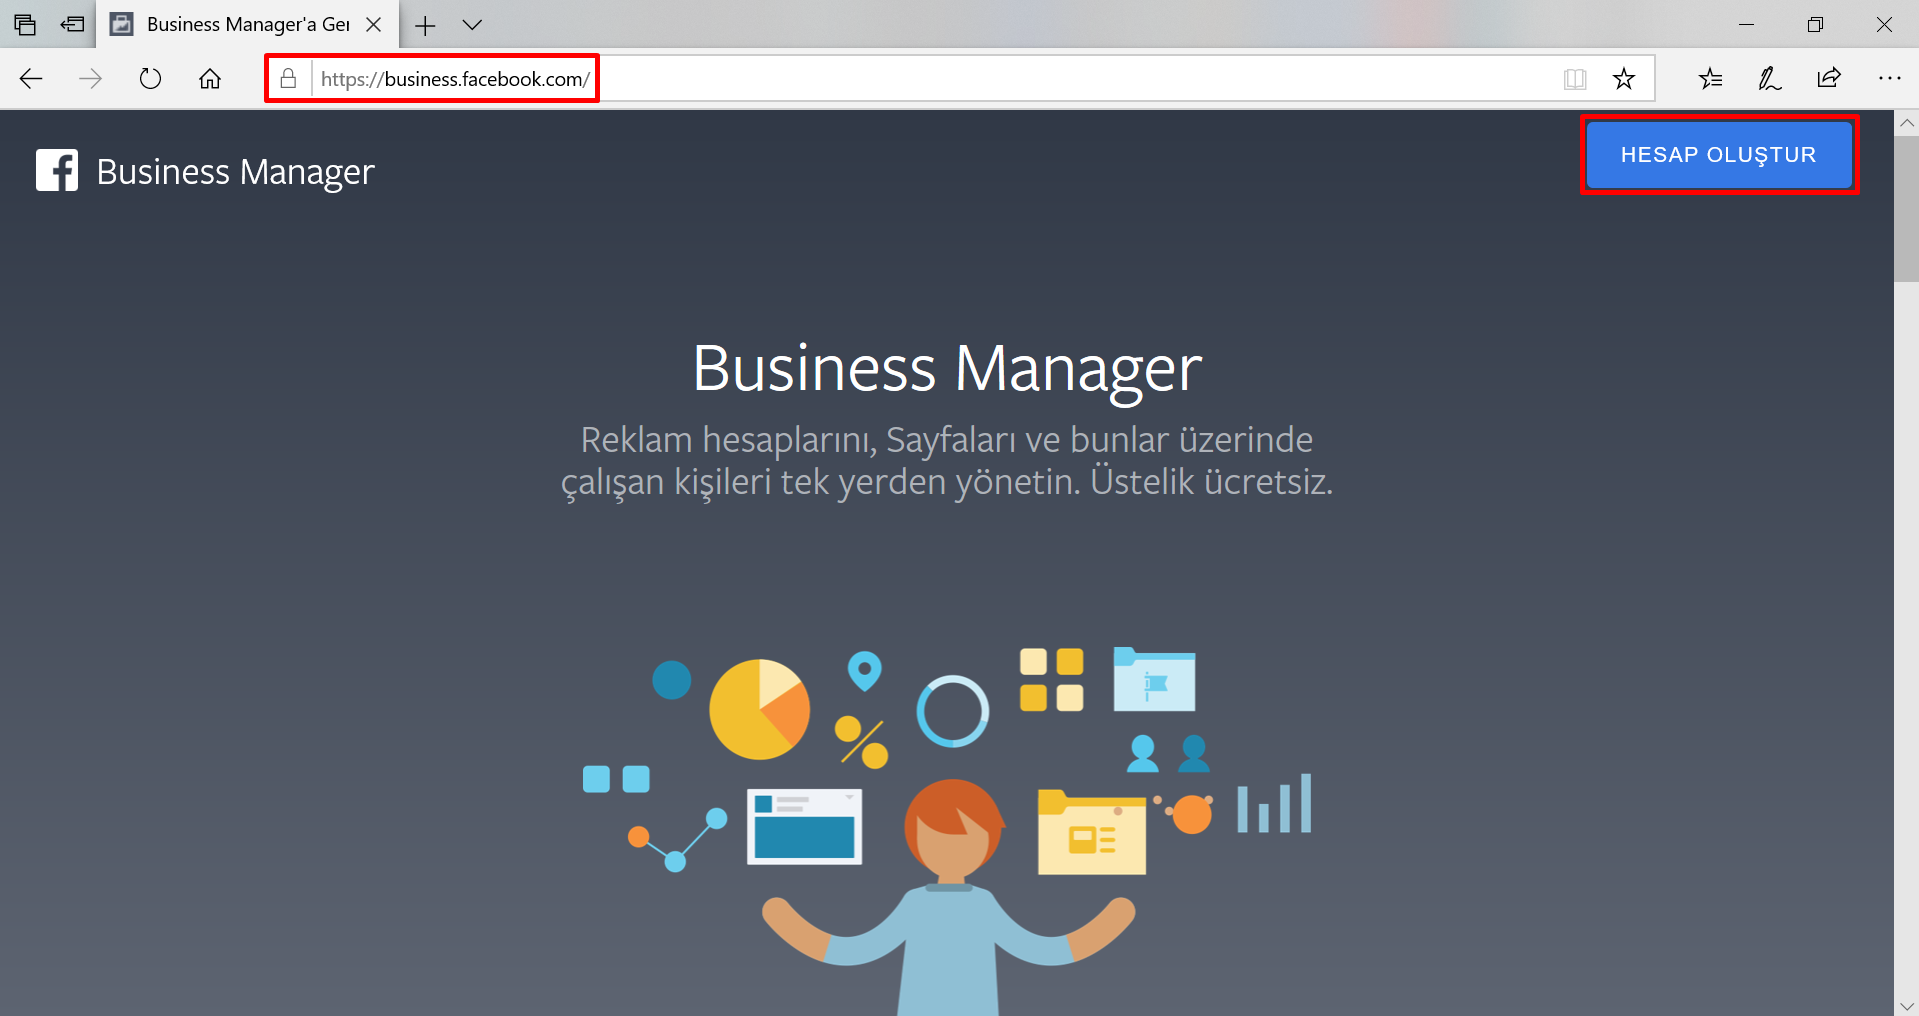This screenshot has height=1016, width=1919.
Task: Click the browser Forward arrow
Action: click(91, 79)
